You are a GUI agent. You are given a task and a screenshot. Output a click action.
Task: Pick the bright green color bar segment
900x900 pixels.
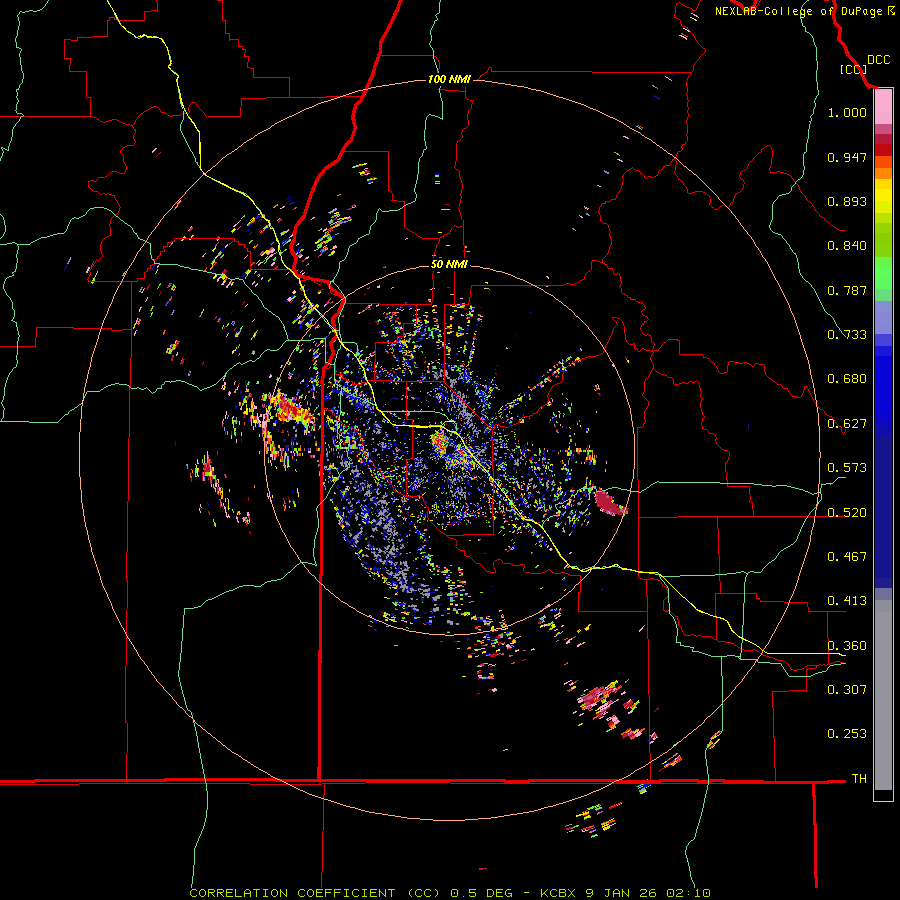coord(883,273)
